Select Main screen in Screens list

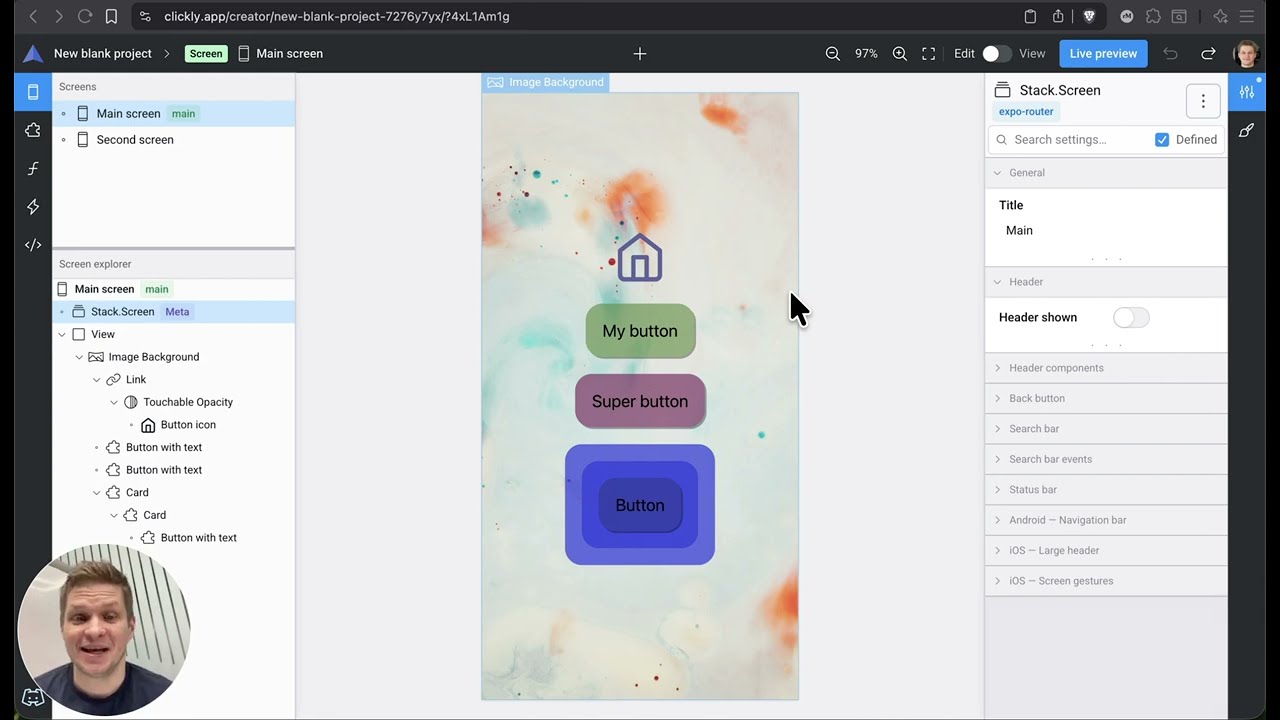click(174, 114)
